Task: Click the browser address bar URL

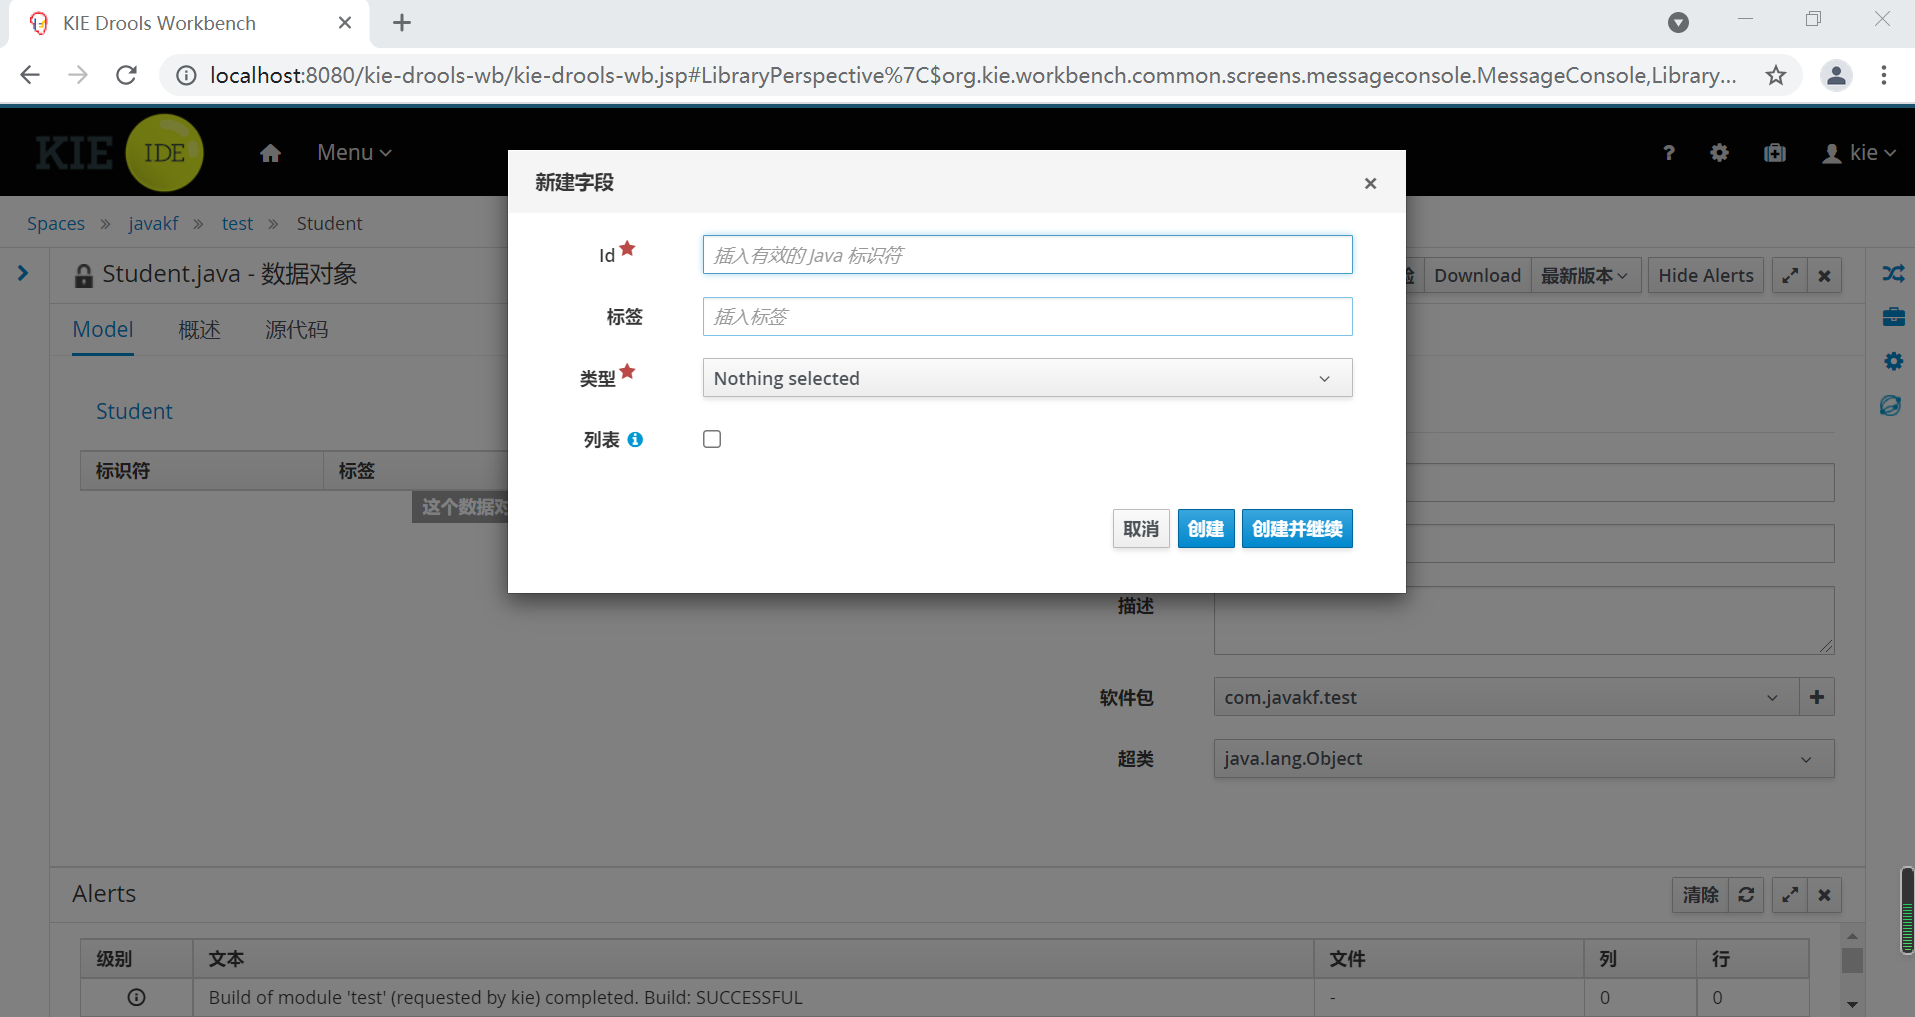Action: (x=972, y=75)
